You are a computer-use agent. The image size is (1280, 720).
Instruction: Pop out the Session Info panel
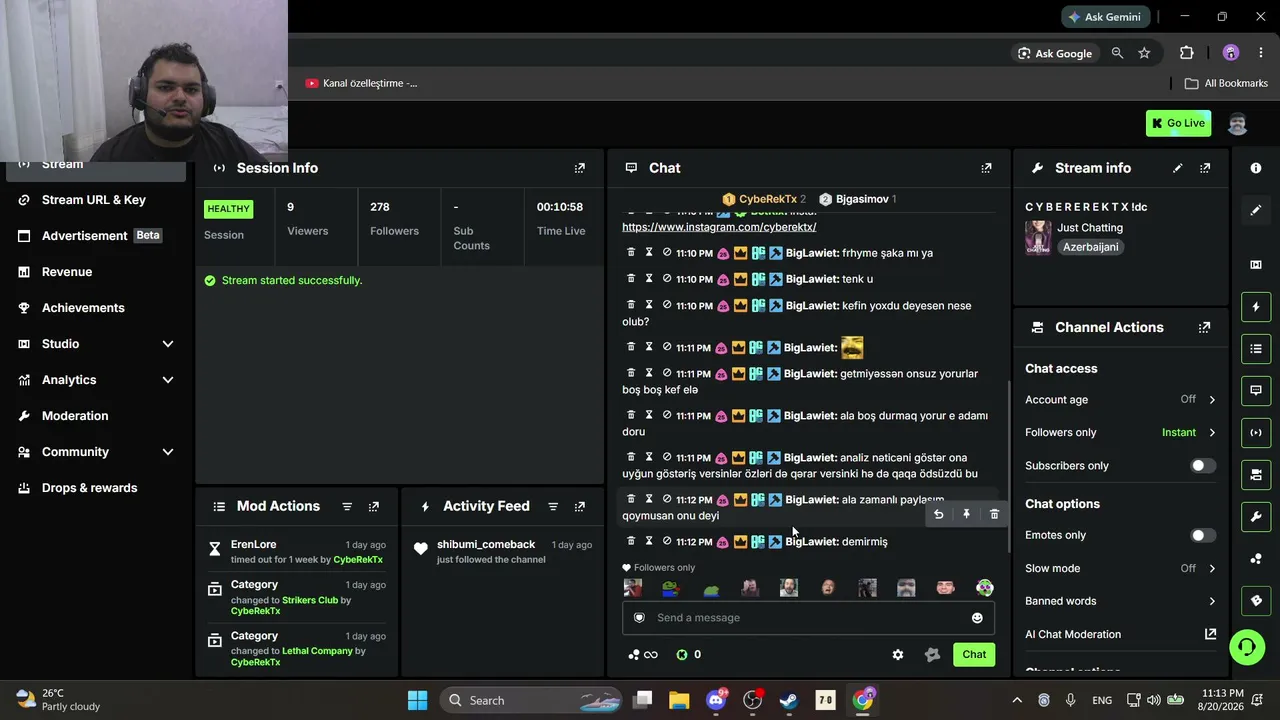(580, 168)
